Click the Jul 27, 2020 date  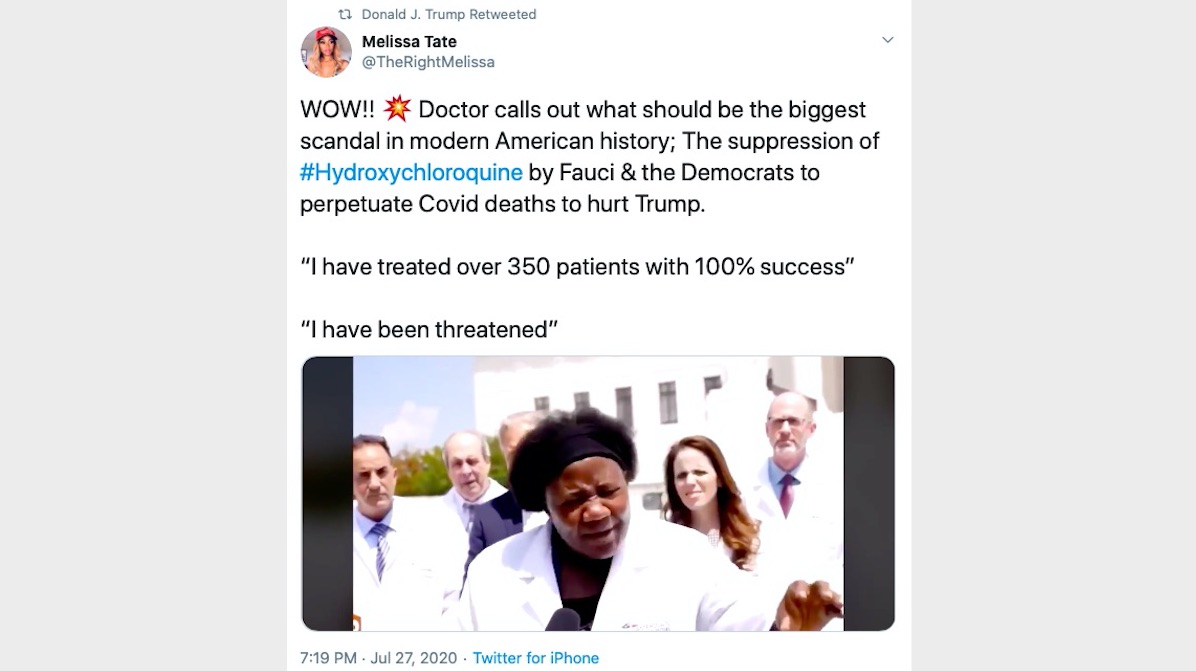pyautogui.click(x=413, y=658)
